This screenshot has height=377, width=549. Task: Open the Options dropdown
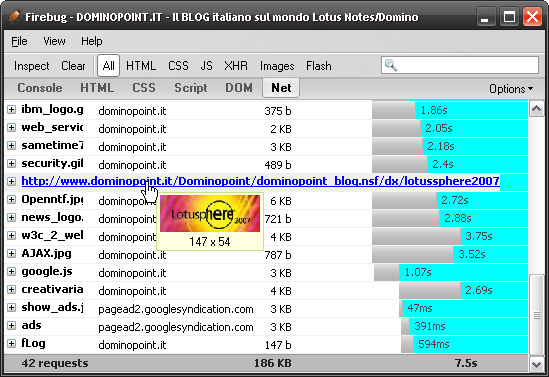(x=511, y=89)
